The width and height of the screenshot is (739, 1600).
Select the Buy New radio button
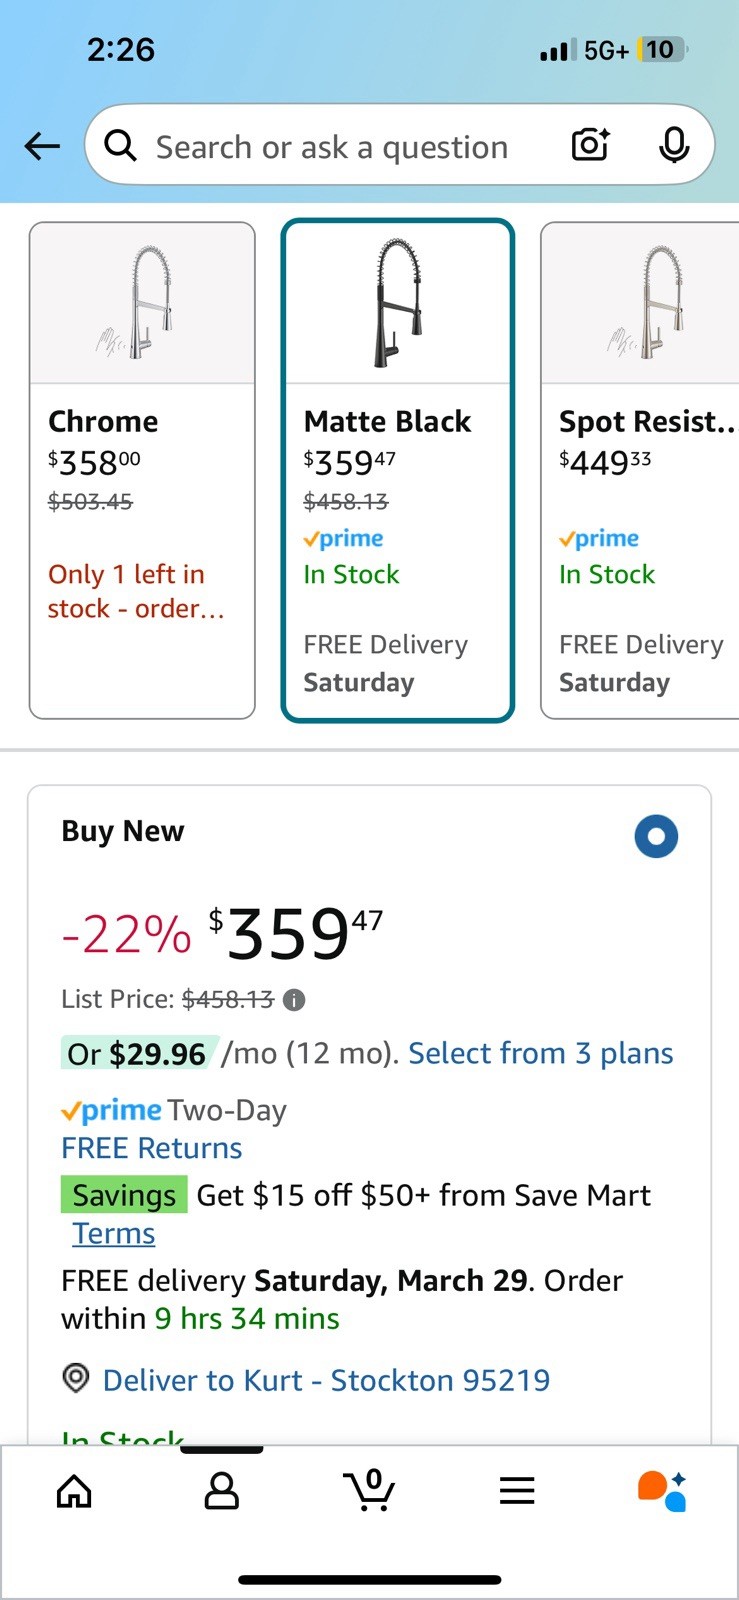pyautogui.click(x=656, y=836)
